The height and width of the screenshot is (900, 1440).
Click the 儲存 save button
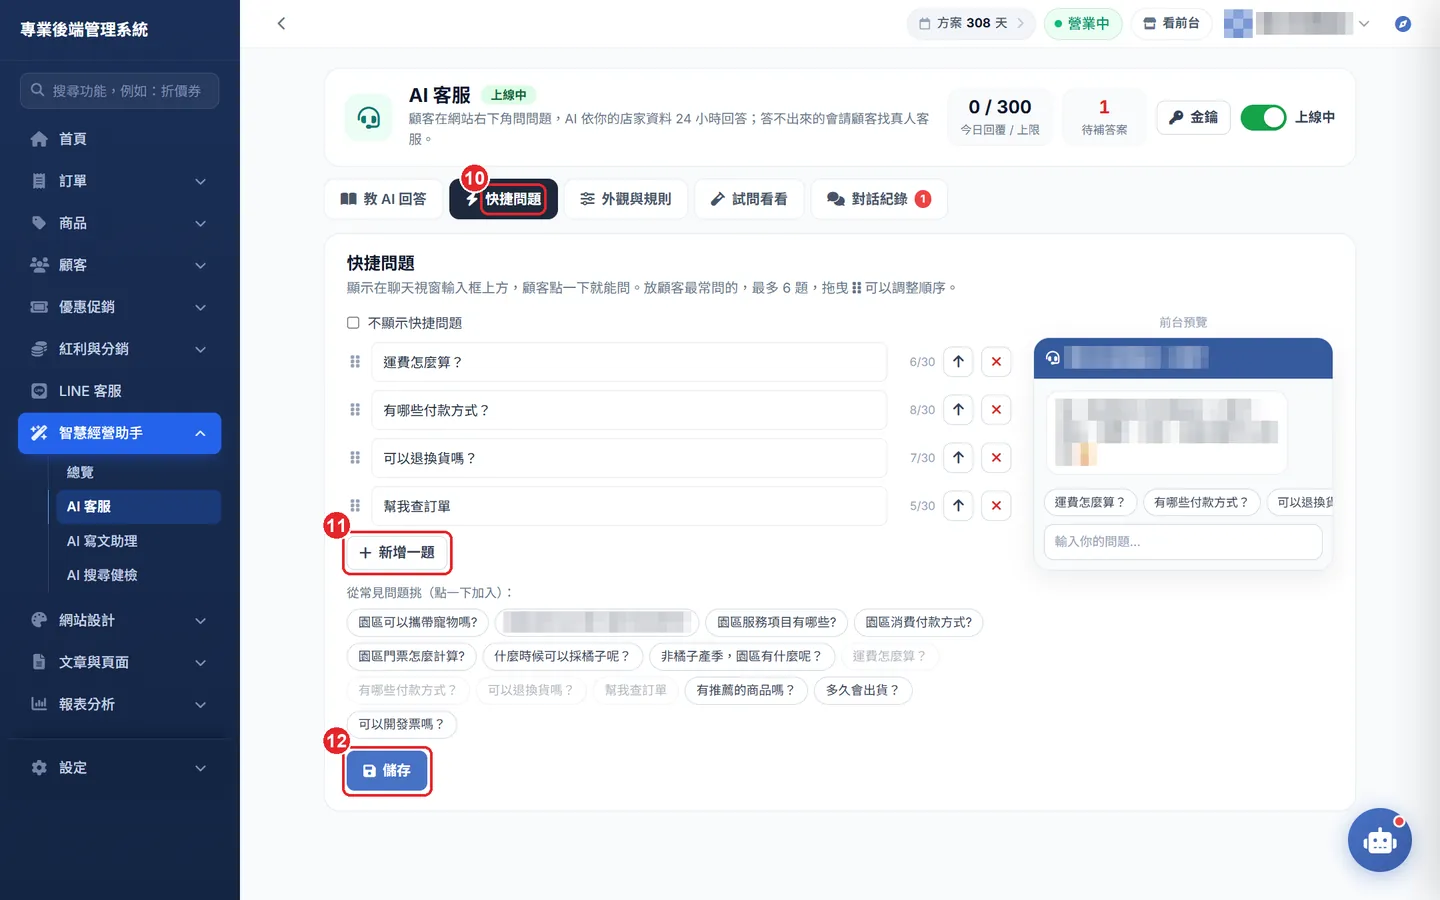(x=387, y=771)
